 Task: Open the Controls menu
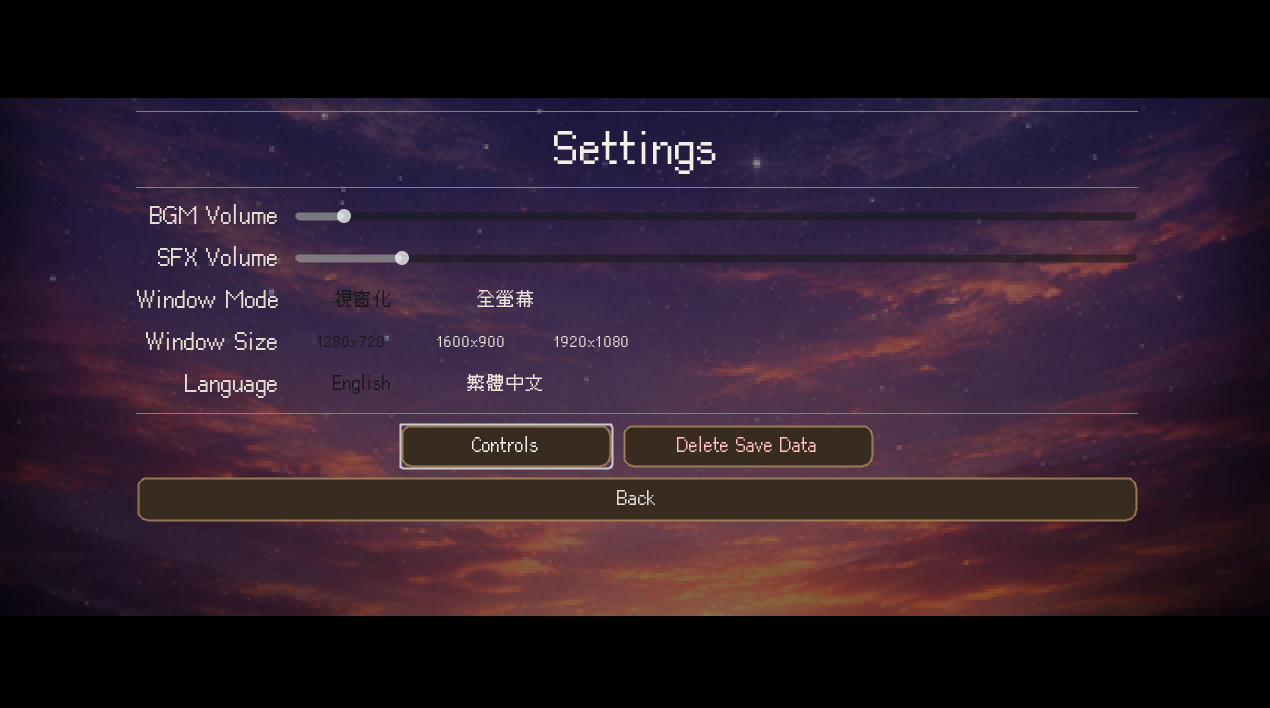coord(506,446)
